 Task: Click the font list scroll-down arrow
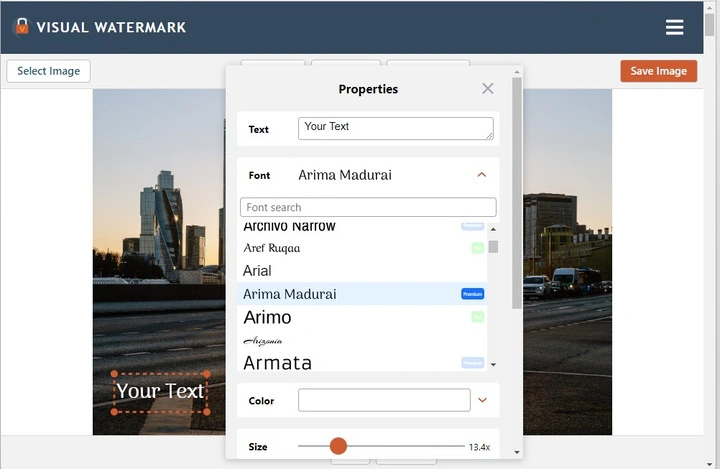(493, 365)
